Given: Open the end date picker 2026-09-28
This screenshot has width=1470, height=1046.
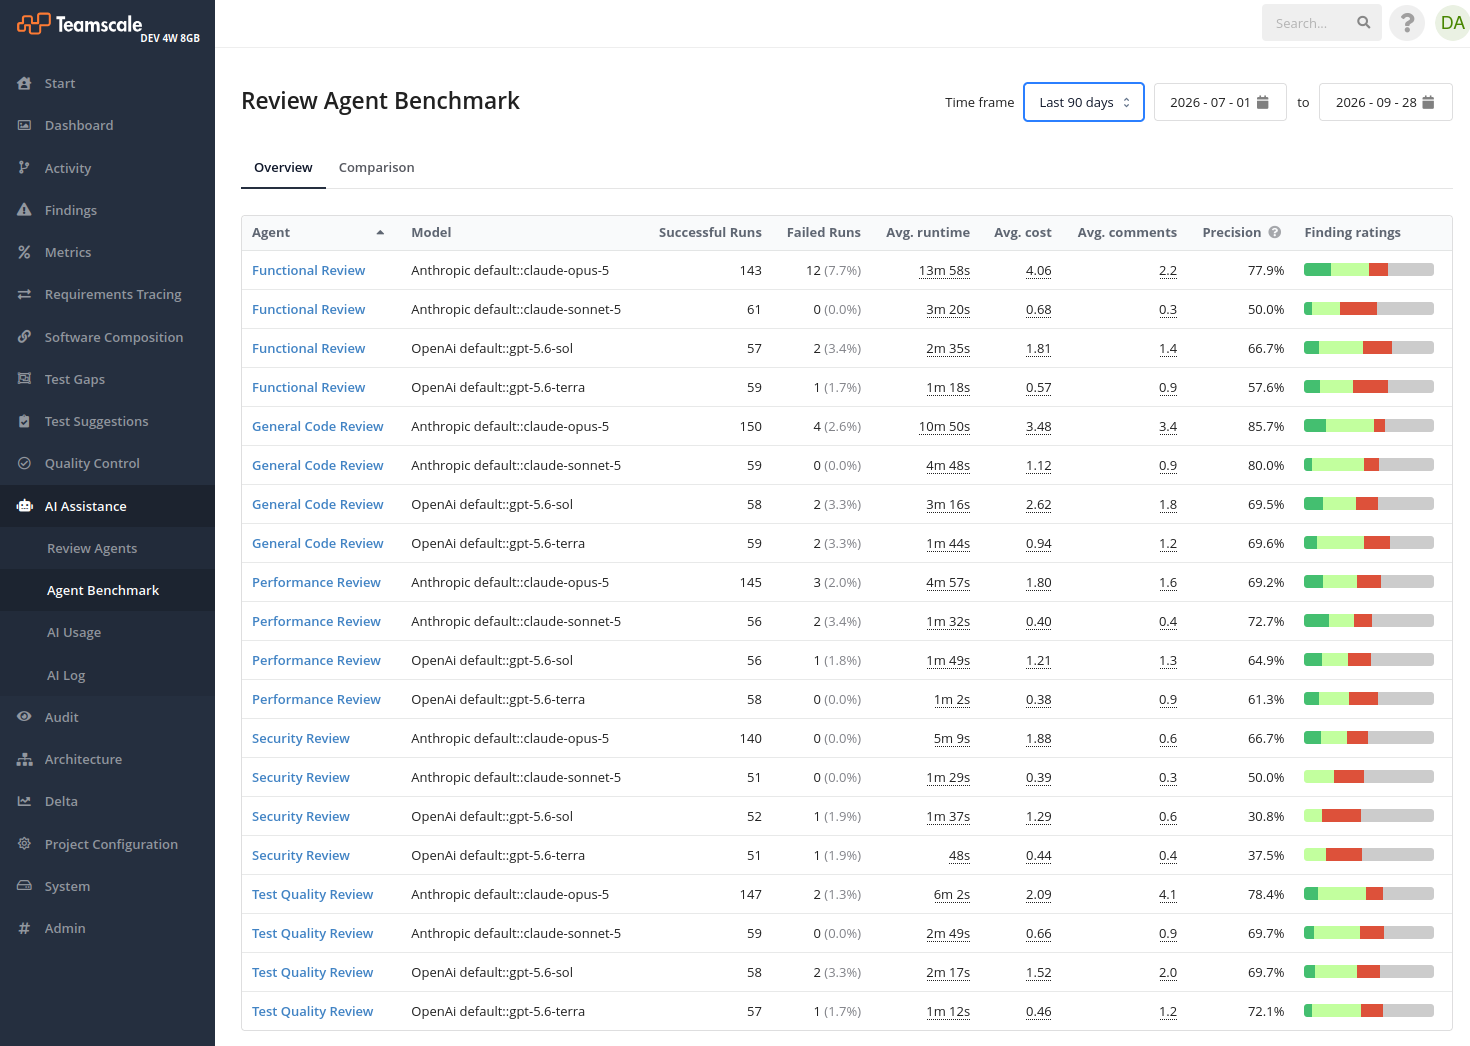Looking at the screenshot, I should point(1385,102).
